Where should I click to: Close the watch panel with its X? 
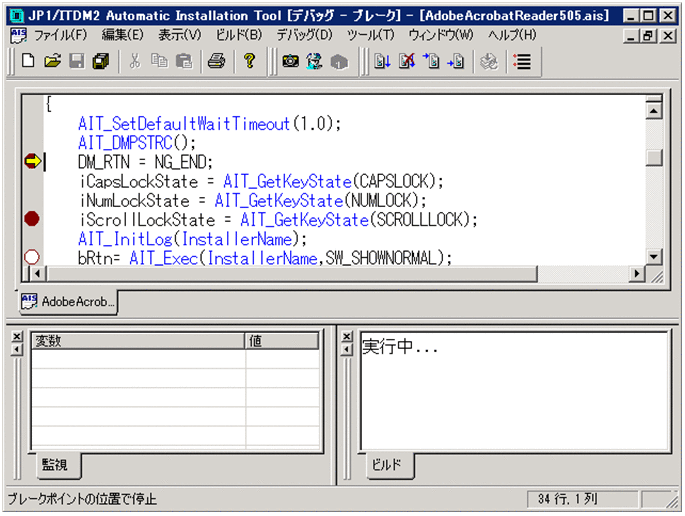coord(17,336)
